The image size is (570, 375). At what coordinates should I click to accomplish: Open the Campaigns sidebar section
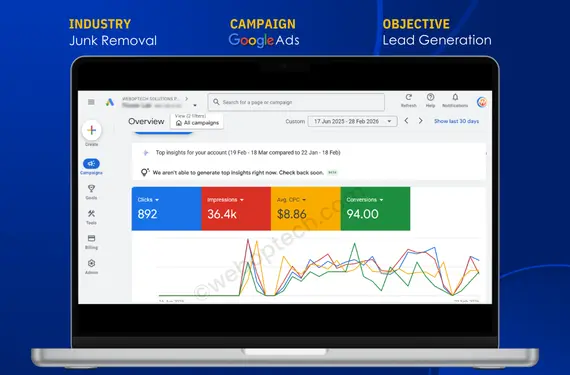[91, 166]
